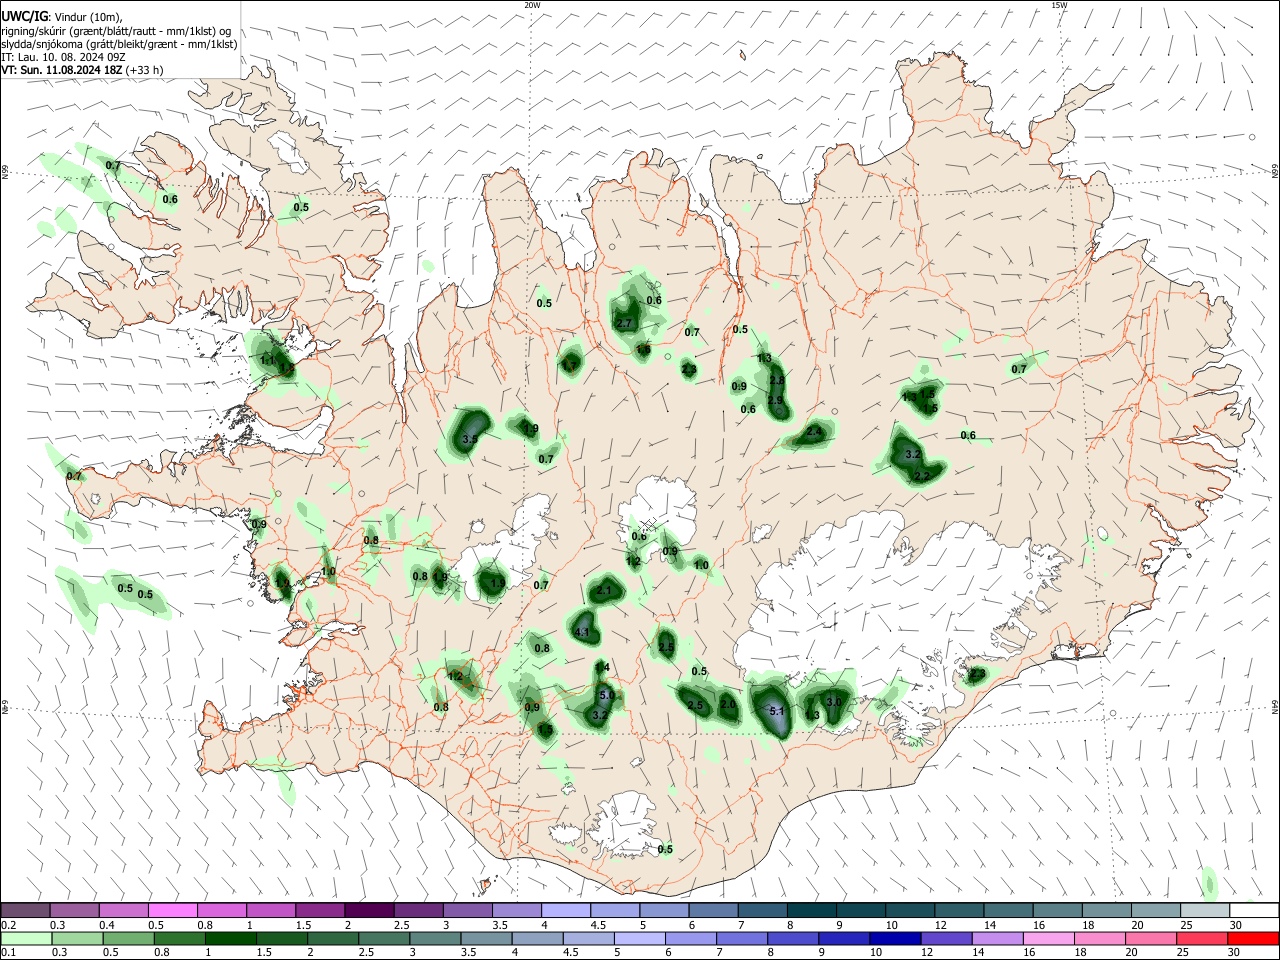Click the title text 'UWC/IG: Vindur (10m)'
Screen dimensions: 1280x960
click(x=62, y=16)
